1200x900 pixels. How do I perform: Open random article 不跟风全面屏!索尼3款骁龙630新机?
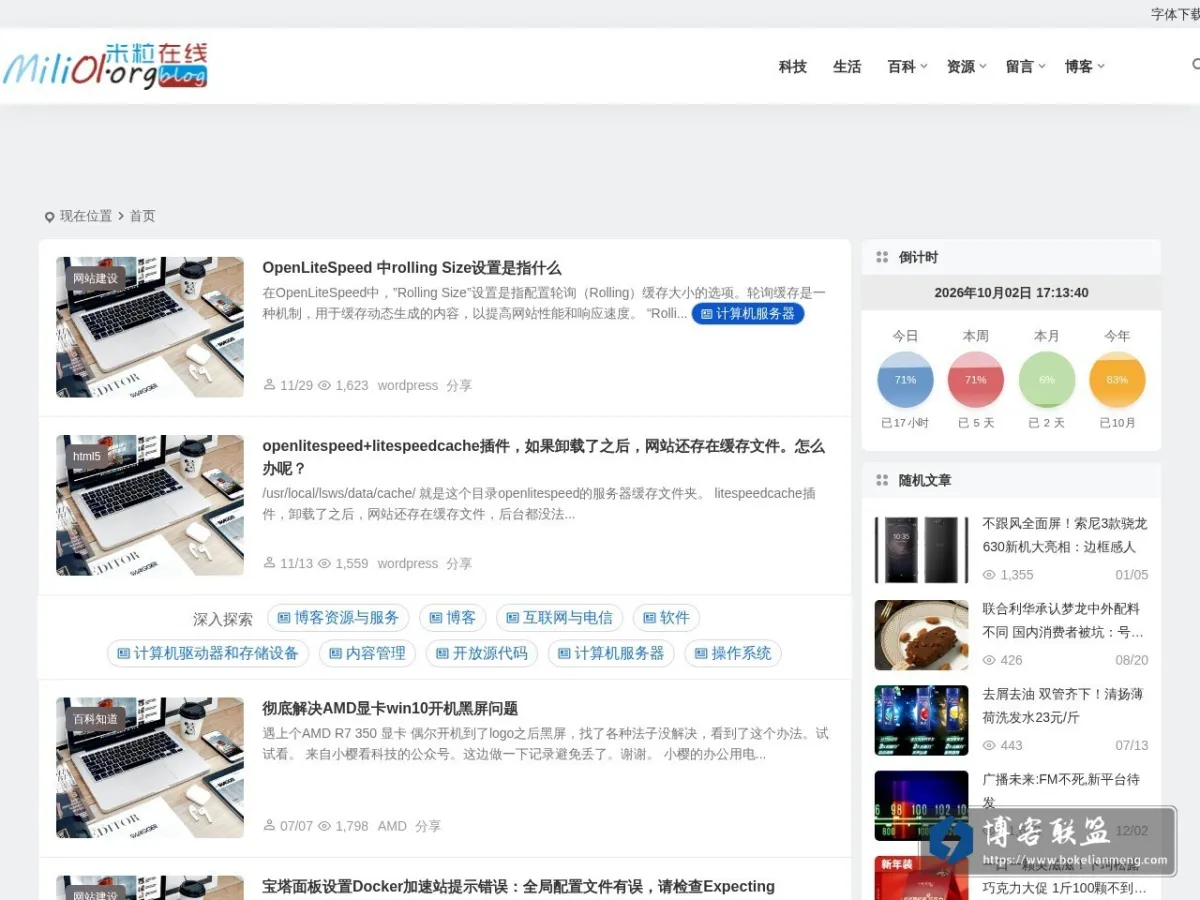pos(1065,535)
